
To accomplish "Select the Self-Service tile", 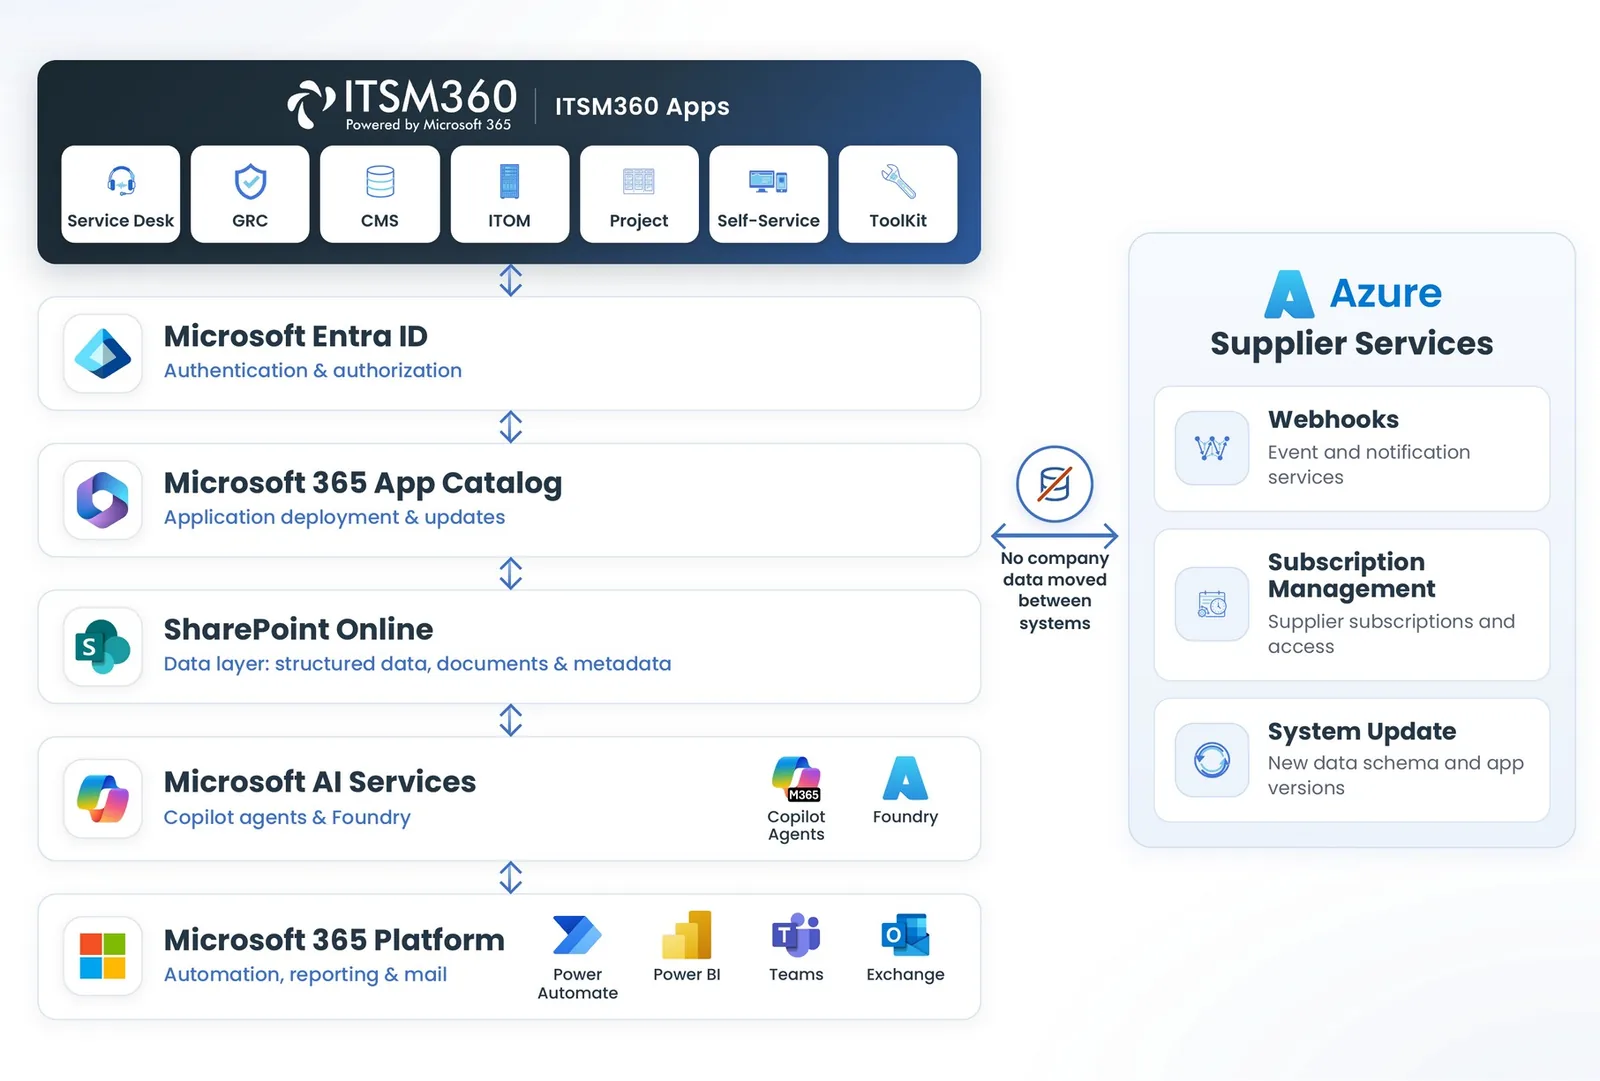I will pyautogui.click(x=769, y=194).
